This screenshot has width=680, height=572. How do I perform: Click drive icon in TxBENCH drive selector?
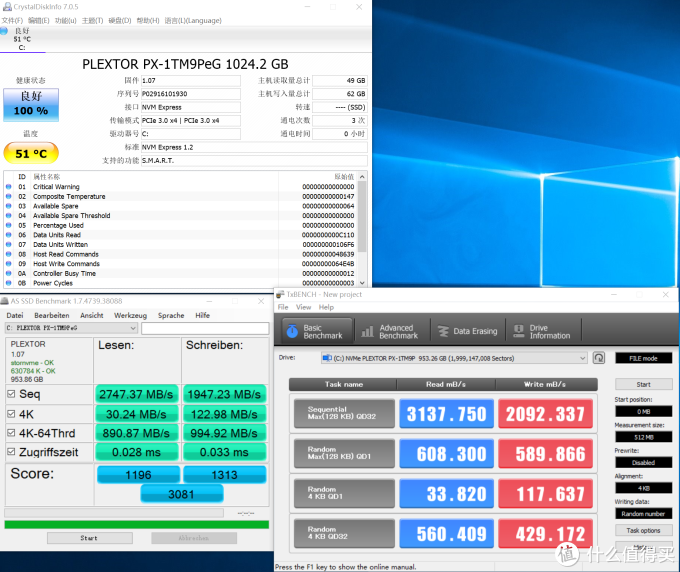click(327, 358)
